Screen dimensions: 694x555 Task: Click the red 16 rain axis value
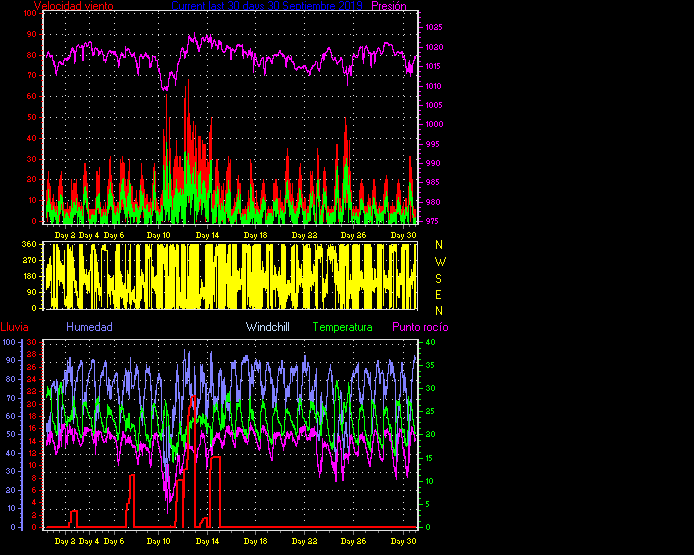click(x=31, y=428)
